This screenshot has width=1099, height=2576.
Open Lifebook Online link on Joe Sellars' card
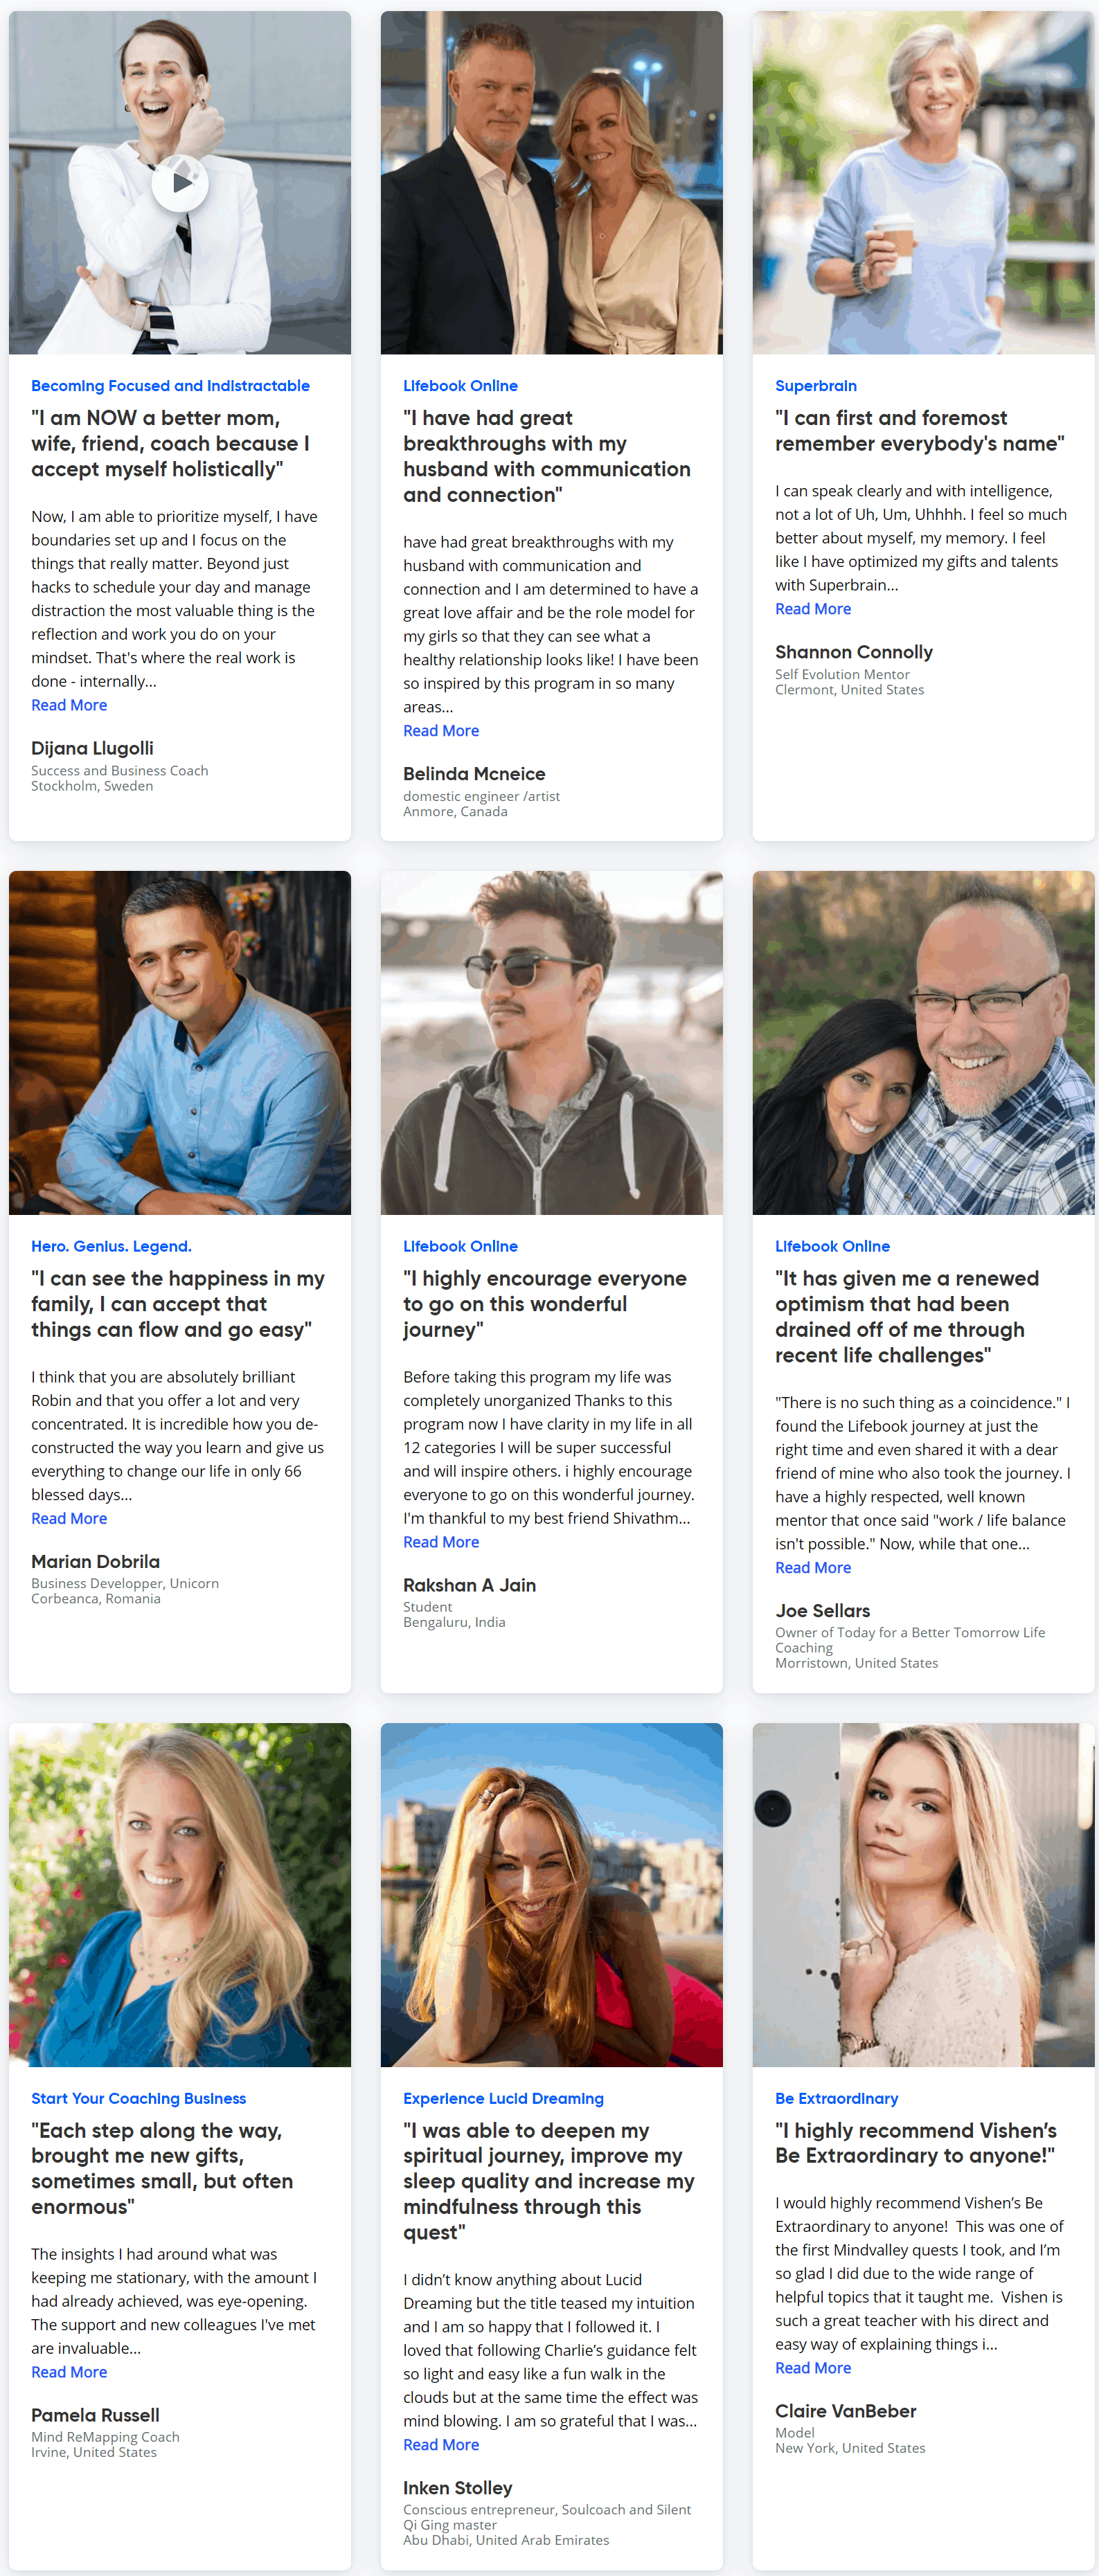[832, 1246]
